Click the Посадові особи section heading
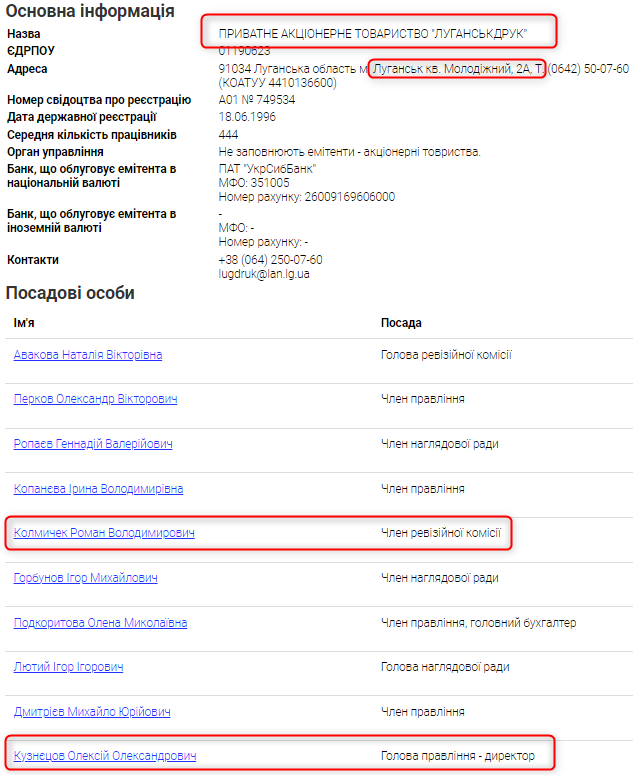This screenshot has width=633, height=775. click(x=70, y=293)
